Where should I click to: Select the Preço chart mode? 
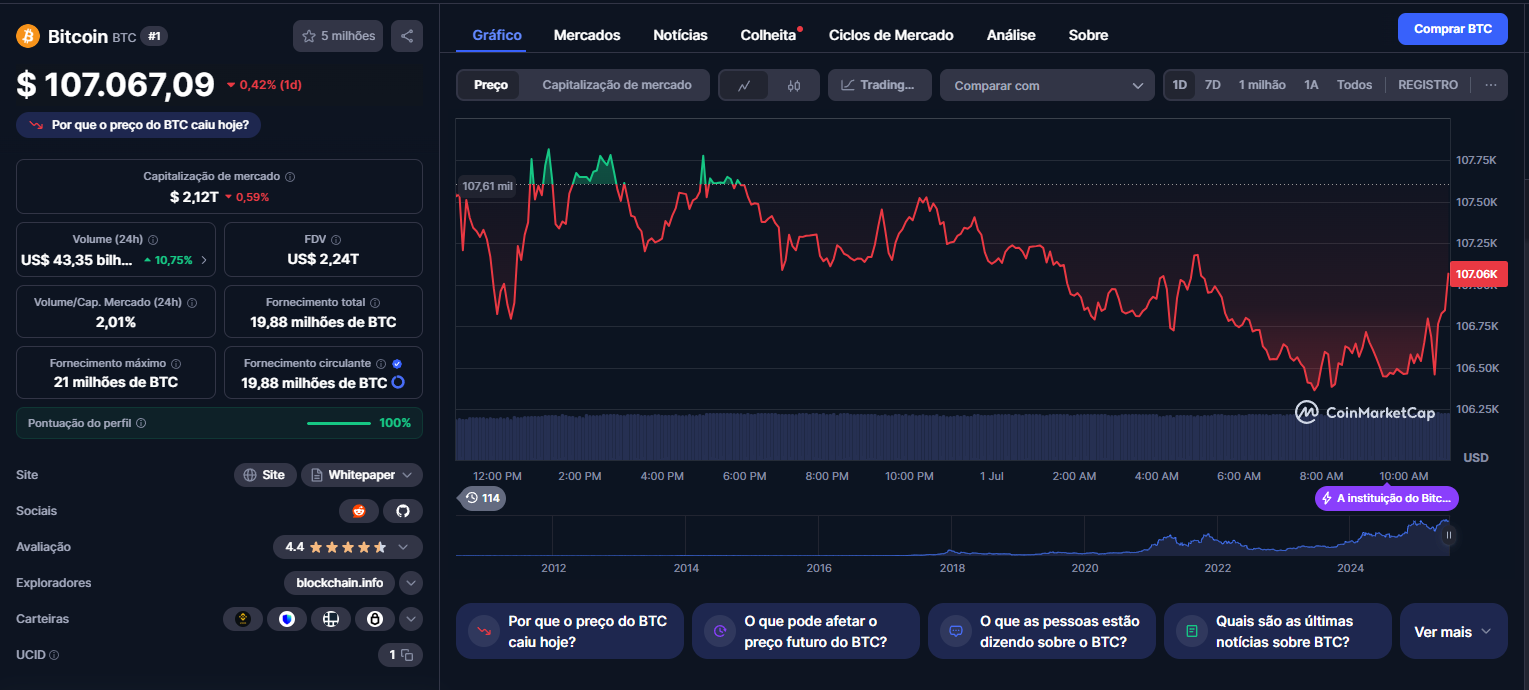point(491,85)
